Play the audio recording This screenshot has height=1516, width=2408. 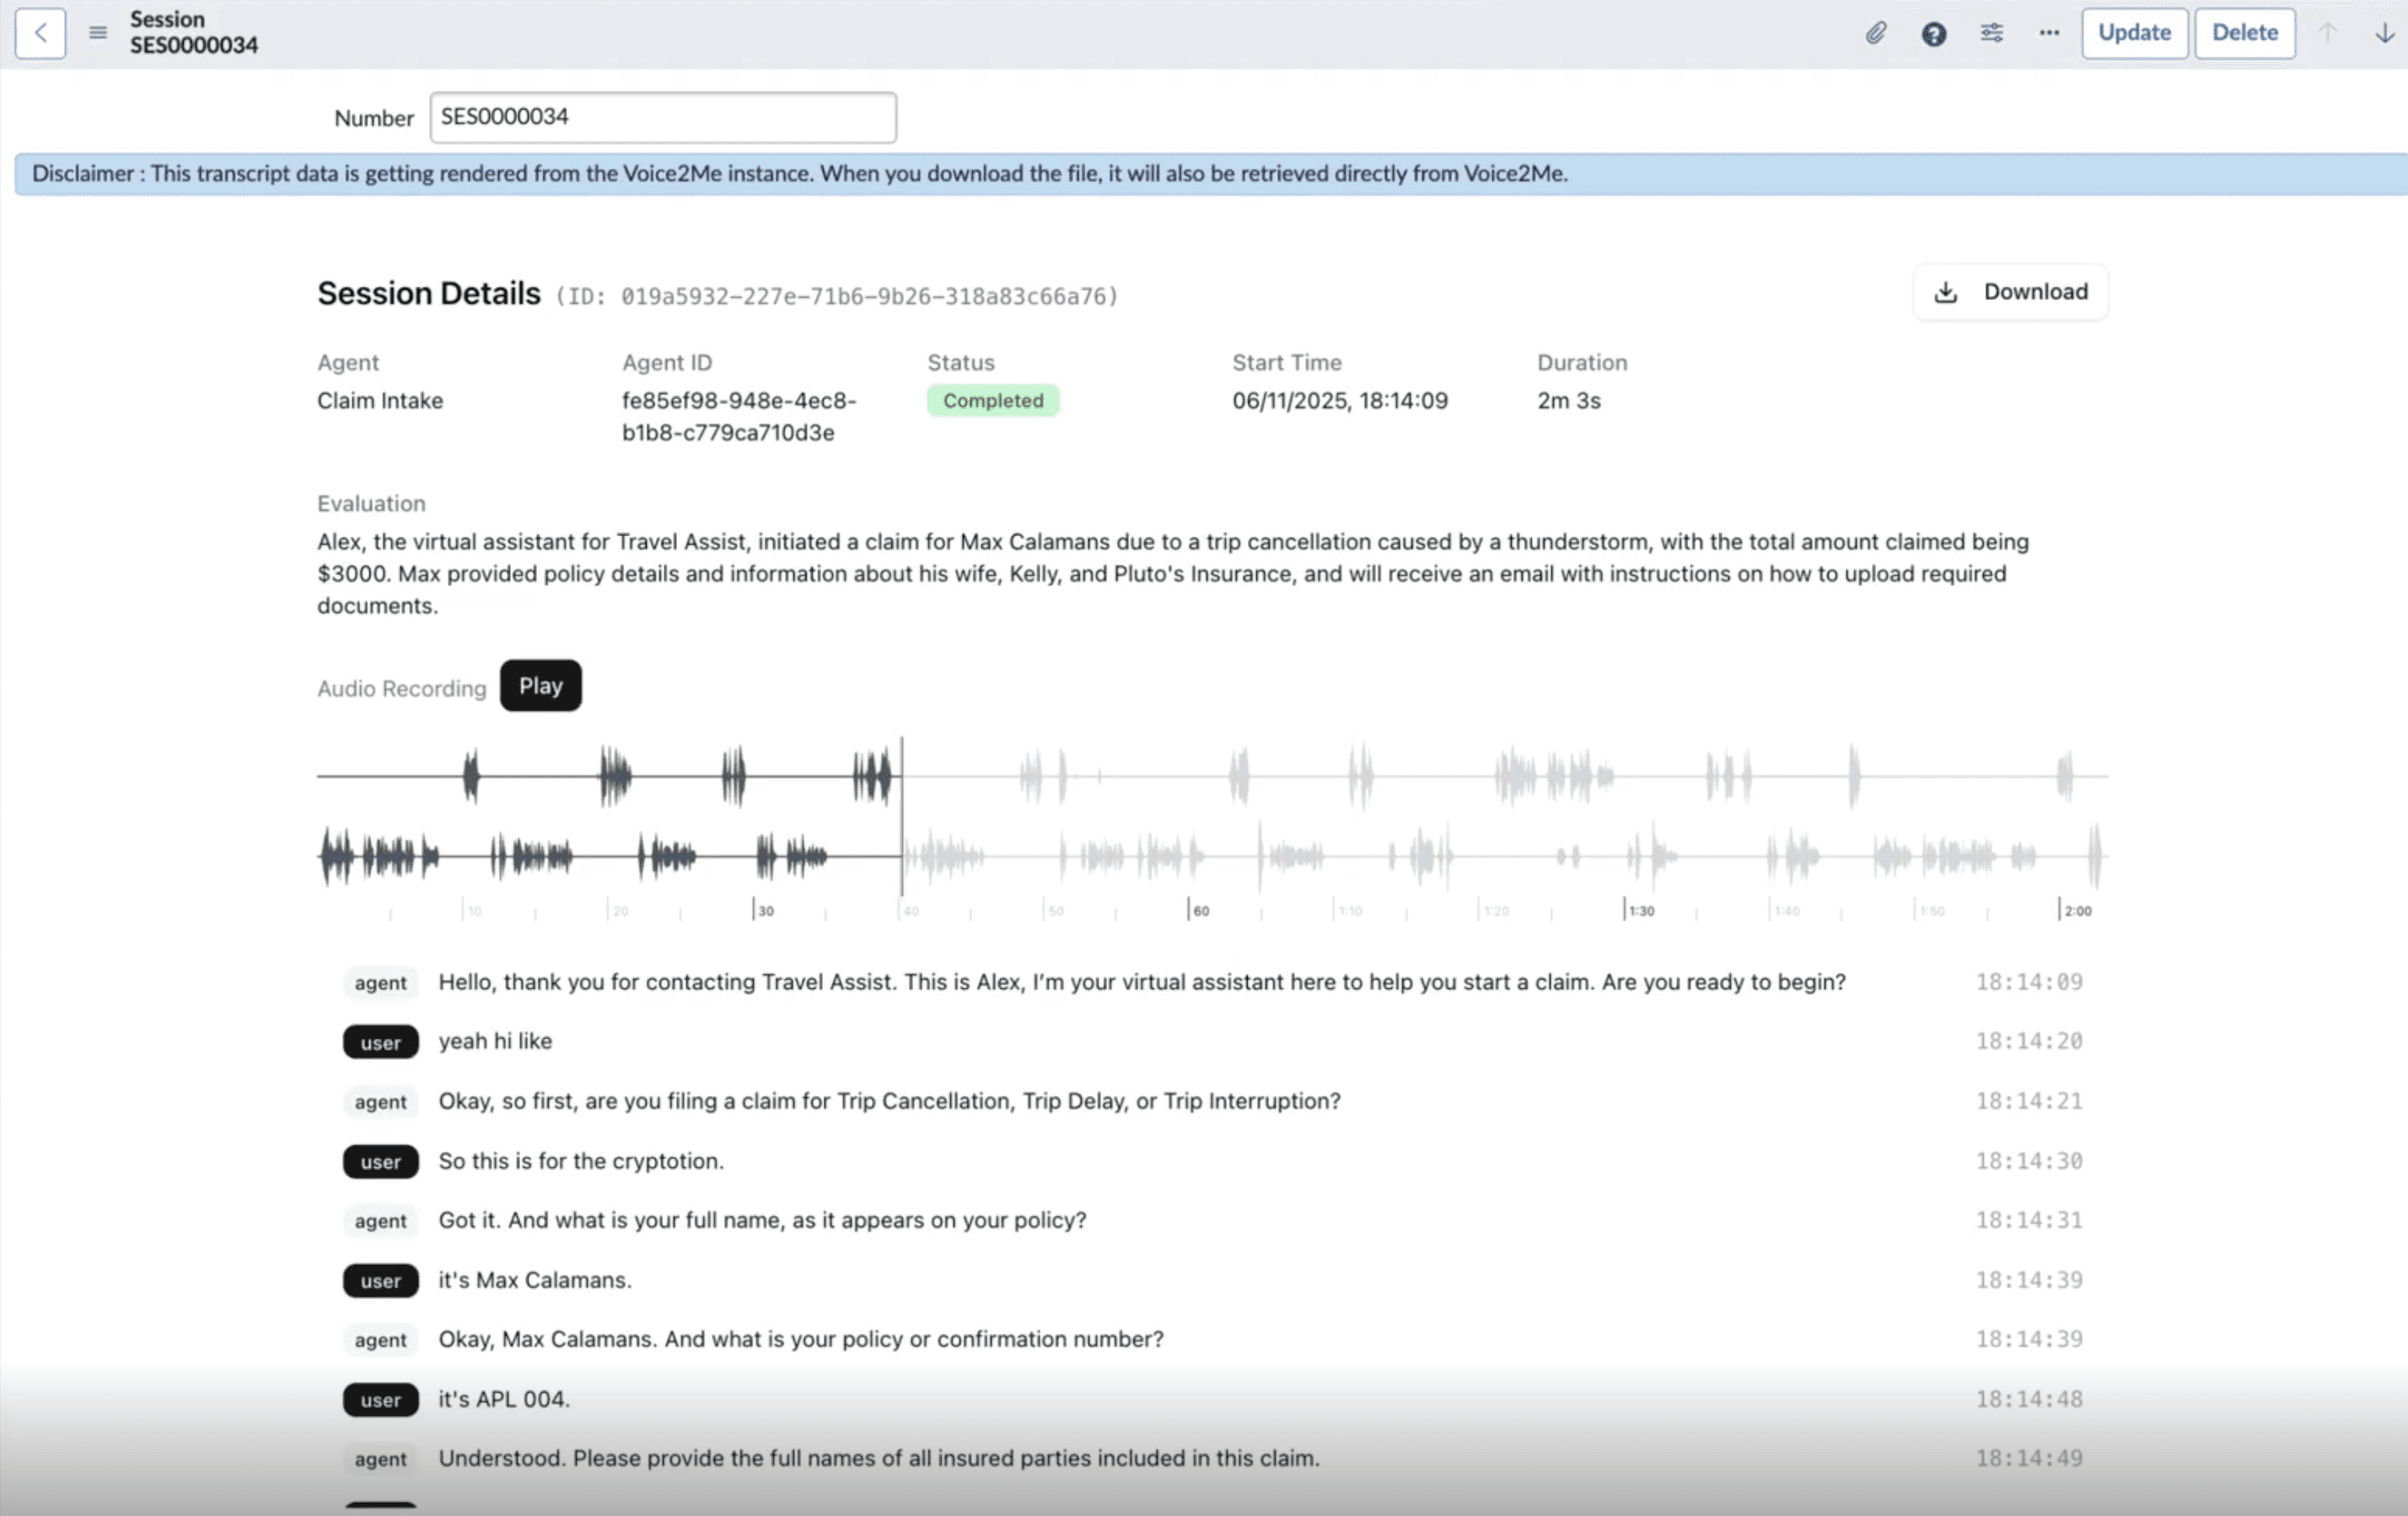[540, 686]
